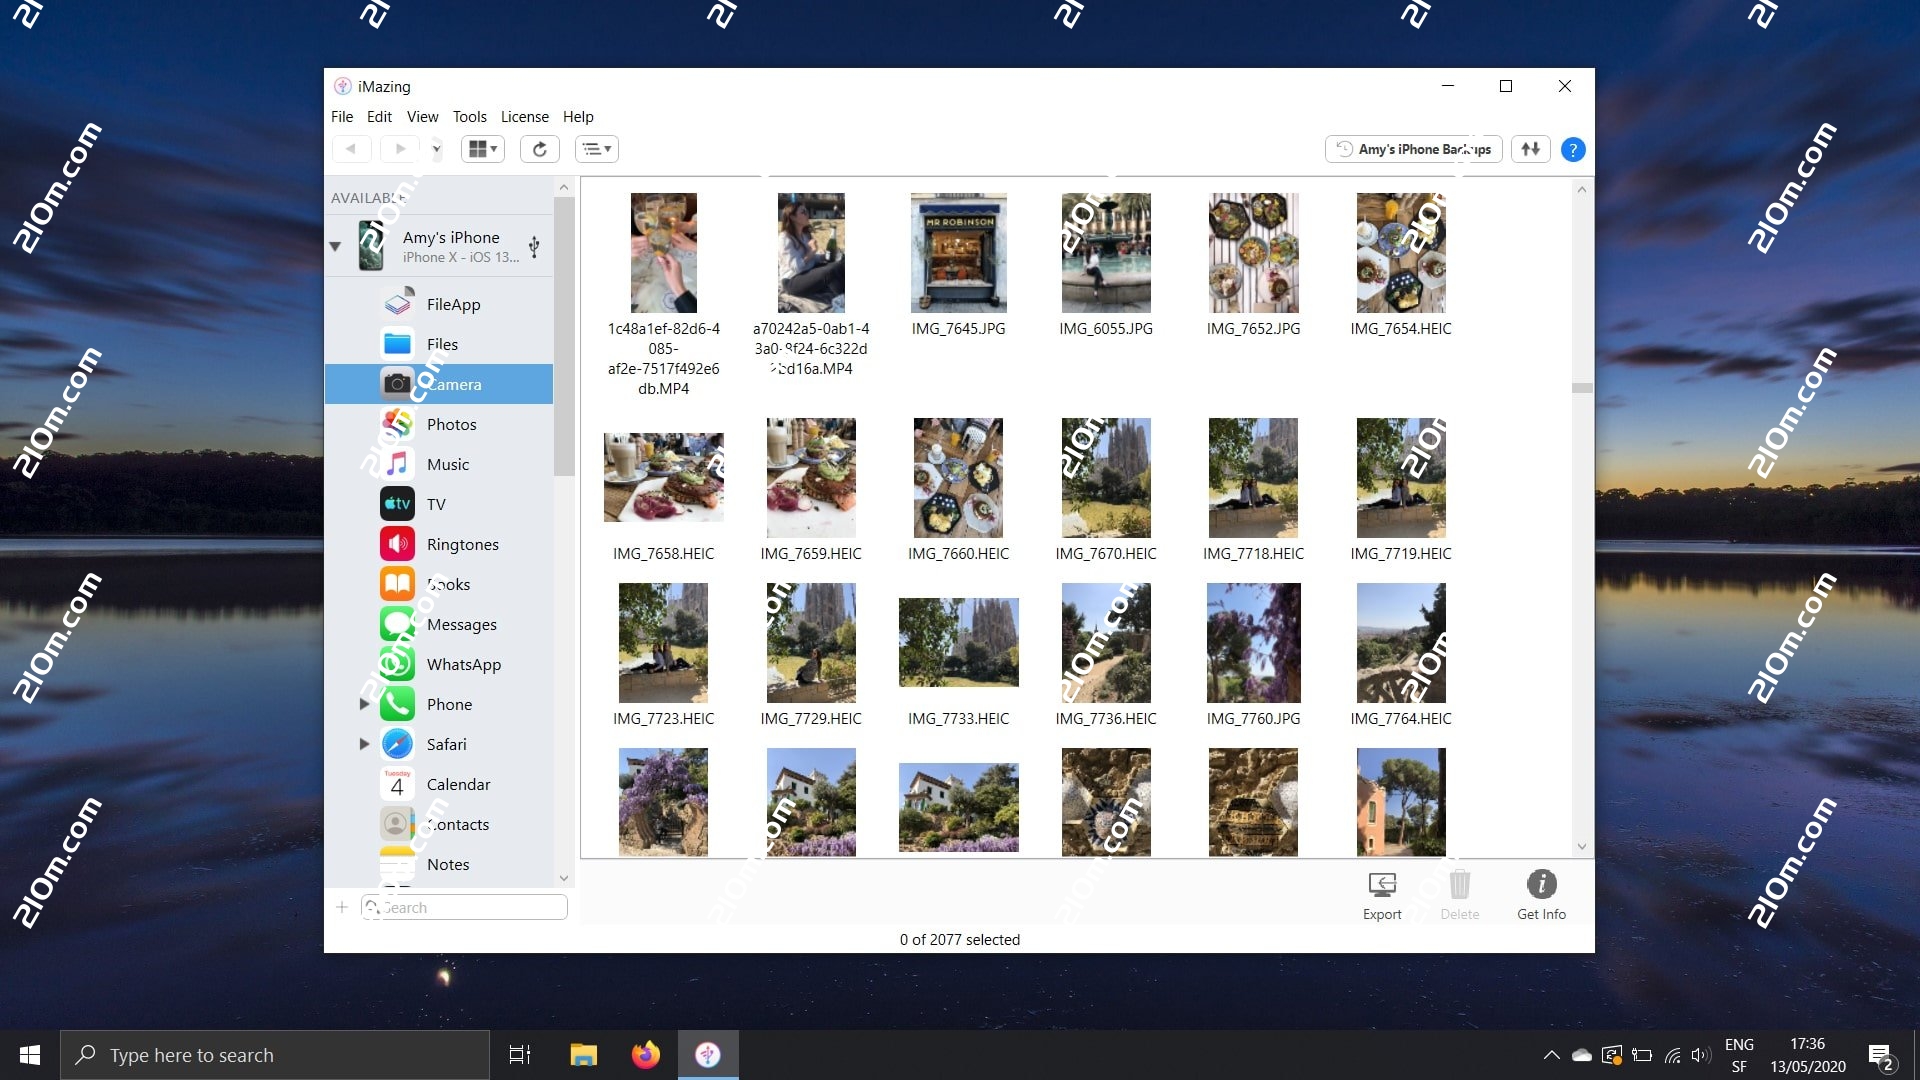This screenshot has width=1920, height=1080.
Task: Open the Tools menu
Action: tap(469, 117)
